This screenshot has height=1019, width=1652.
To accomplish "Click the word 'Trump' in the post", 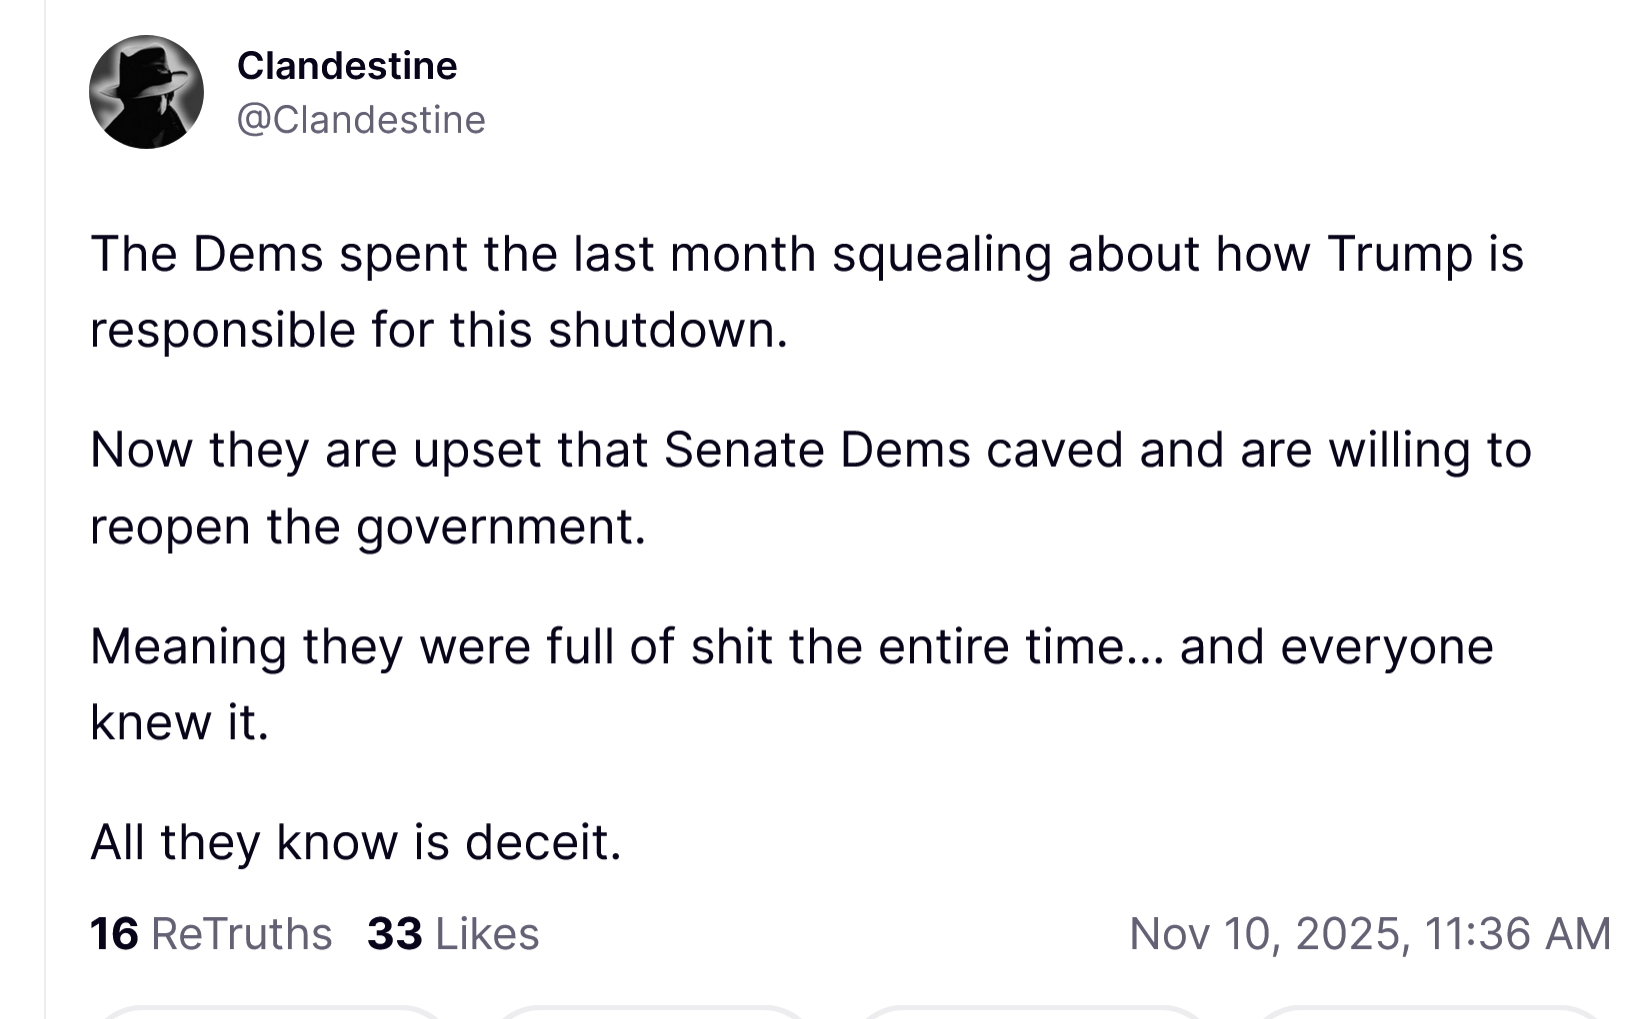I will (x=1400, y=254).
